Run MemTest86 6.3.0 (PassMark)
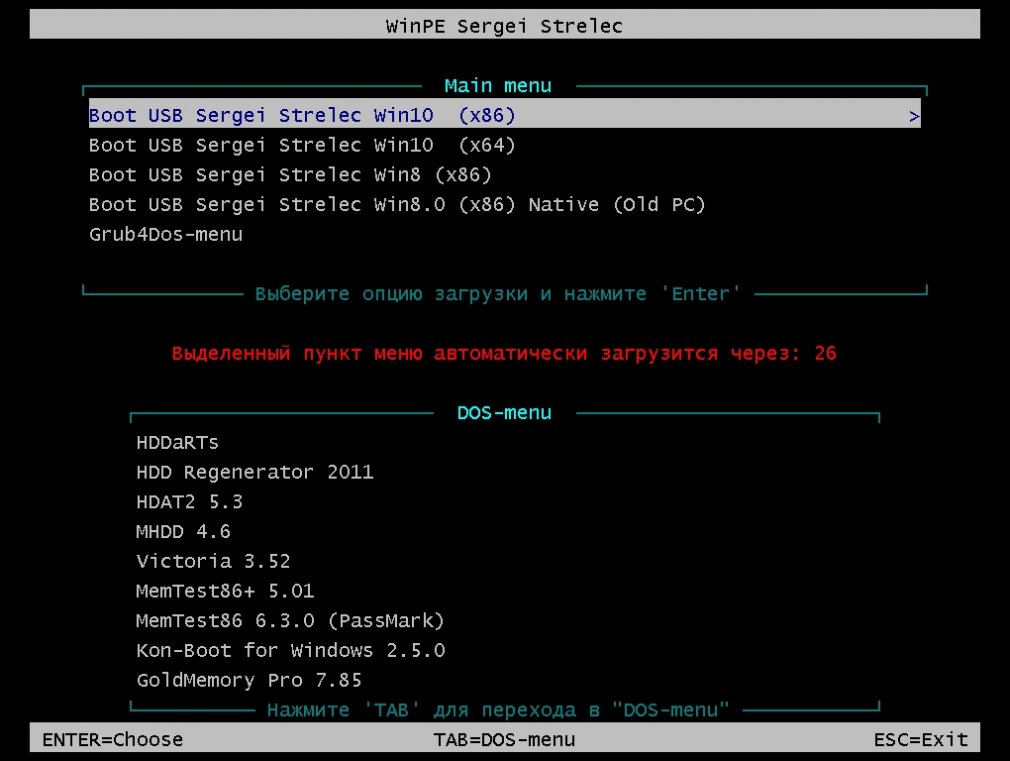 pos(290,620)
